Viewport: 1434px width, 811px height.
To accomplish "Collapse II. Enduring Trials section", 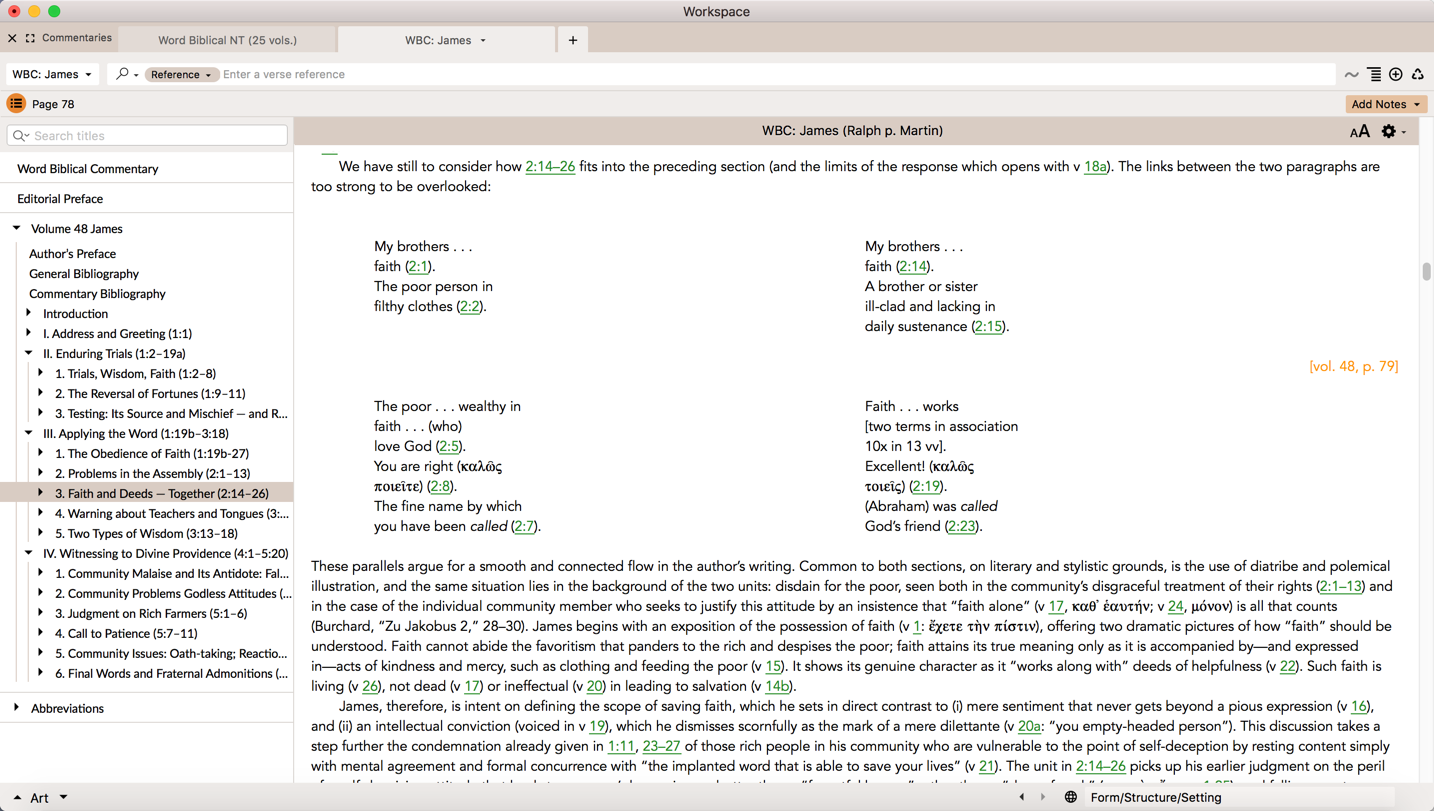I will click(29, 353).
